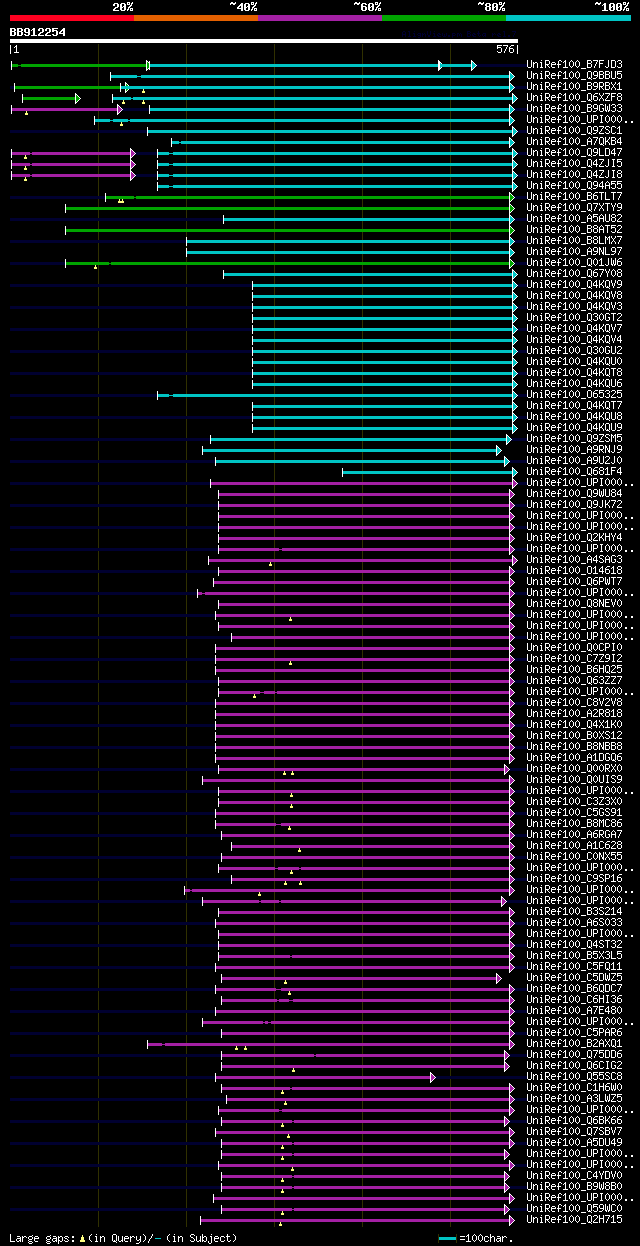Open hit UniRef100_B9GW33
Screen dimensions: 640x1246
pyautogui.click(x=574, y=108)
